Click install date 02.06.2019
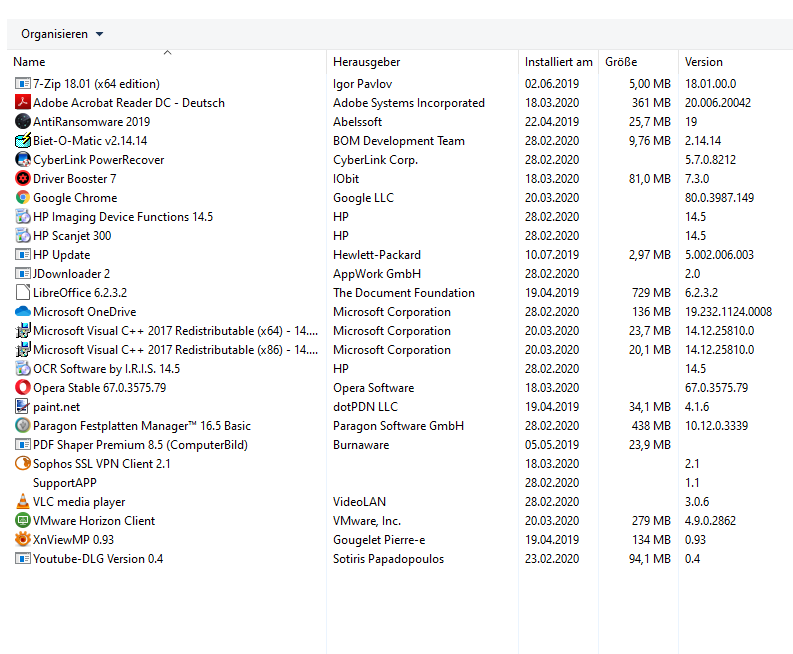Screen dimensions: 793x654 click(x=552, y=83)
